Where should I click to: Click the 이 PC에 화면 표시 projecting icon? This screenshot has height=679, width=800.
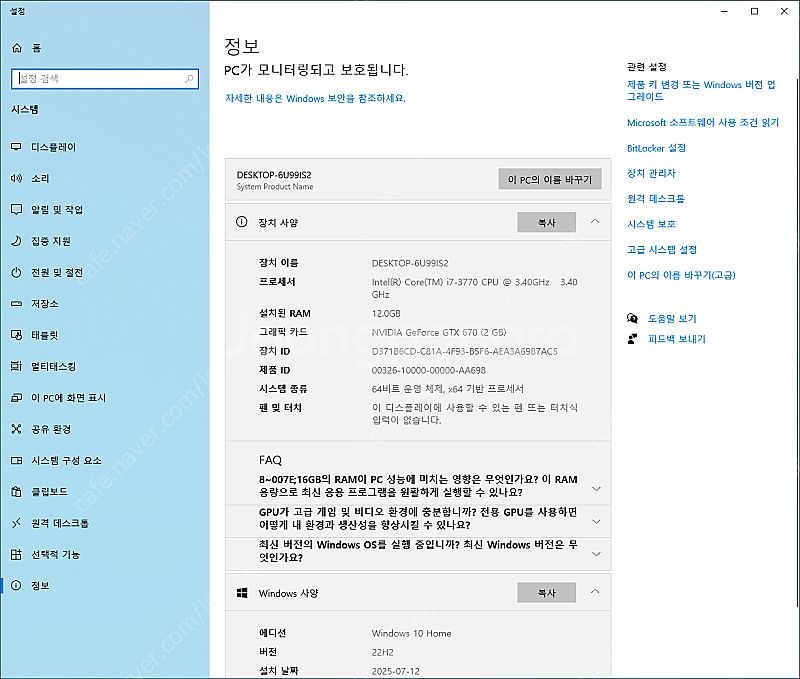[16, 397]
